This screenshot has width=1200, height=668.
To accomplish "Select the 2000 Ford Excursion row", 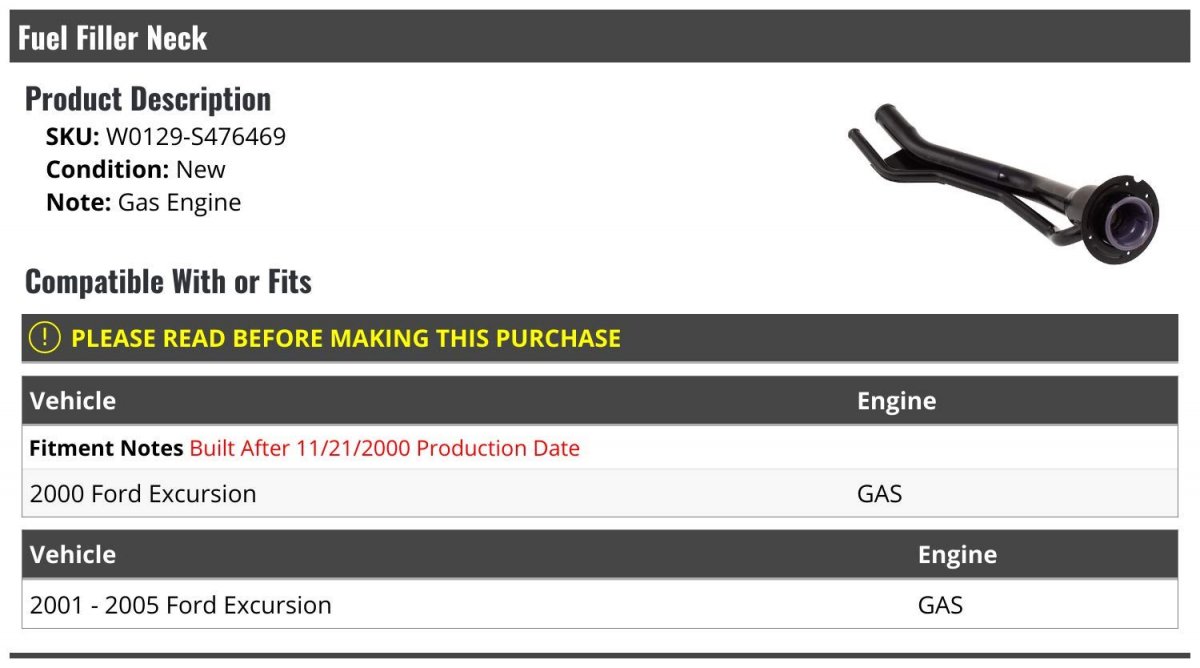I will pos(143,494).
